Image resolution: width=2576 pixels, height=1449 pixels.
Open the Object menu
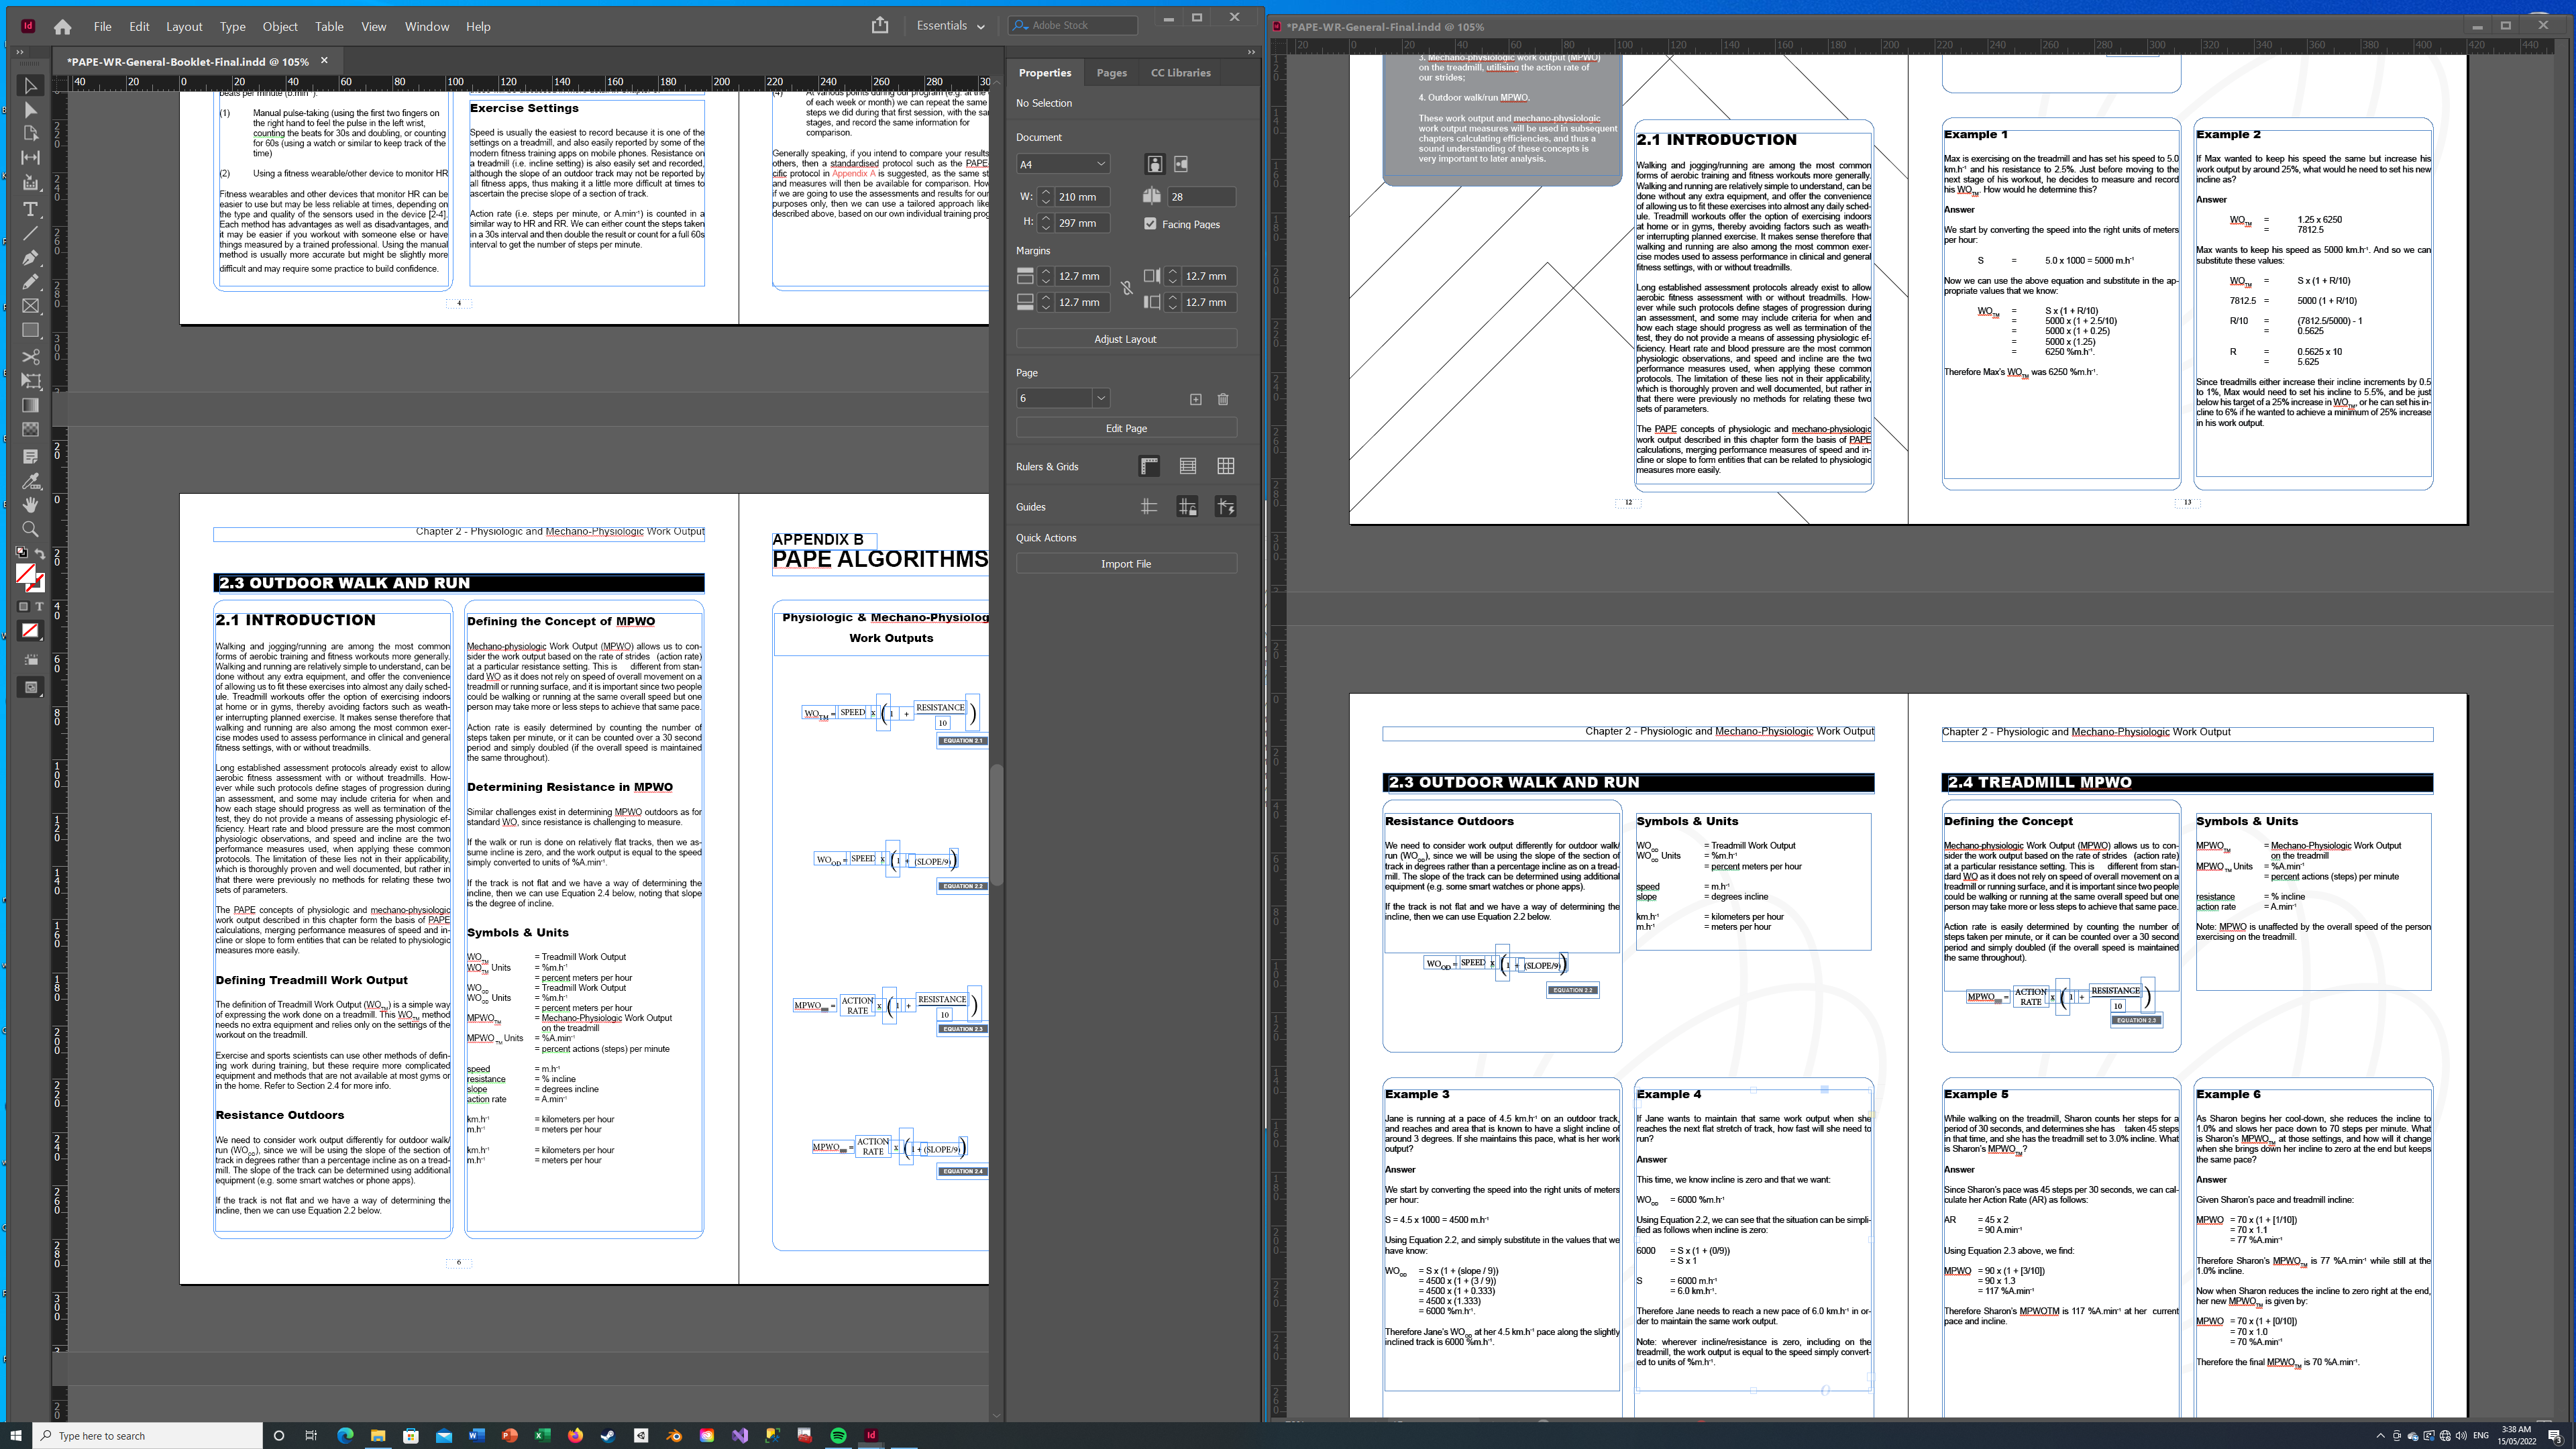click(x=280, y=26)
